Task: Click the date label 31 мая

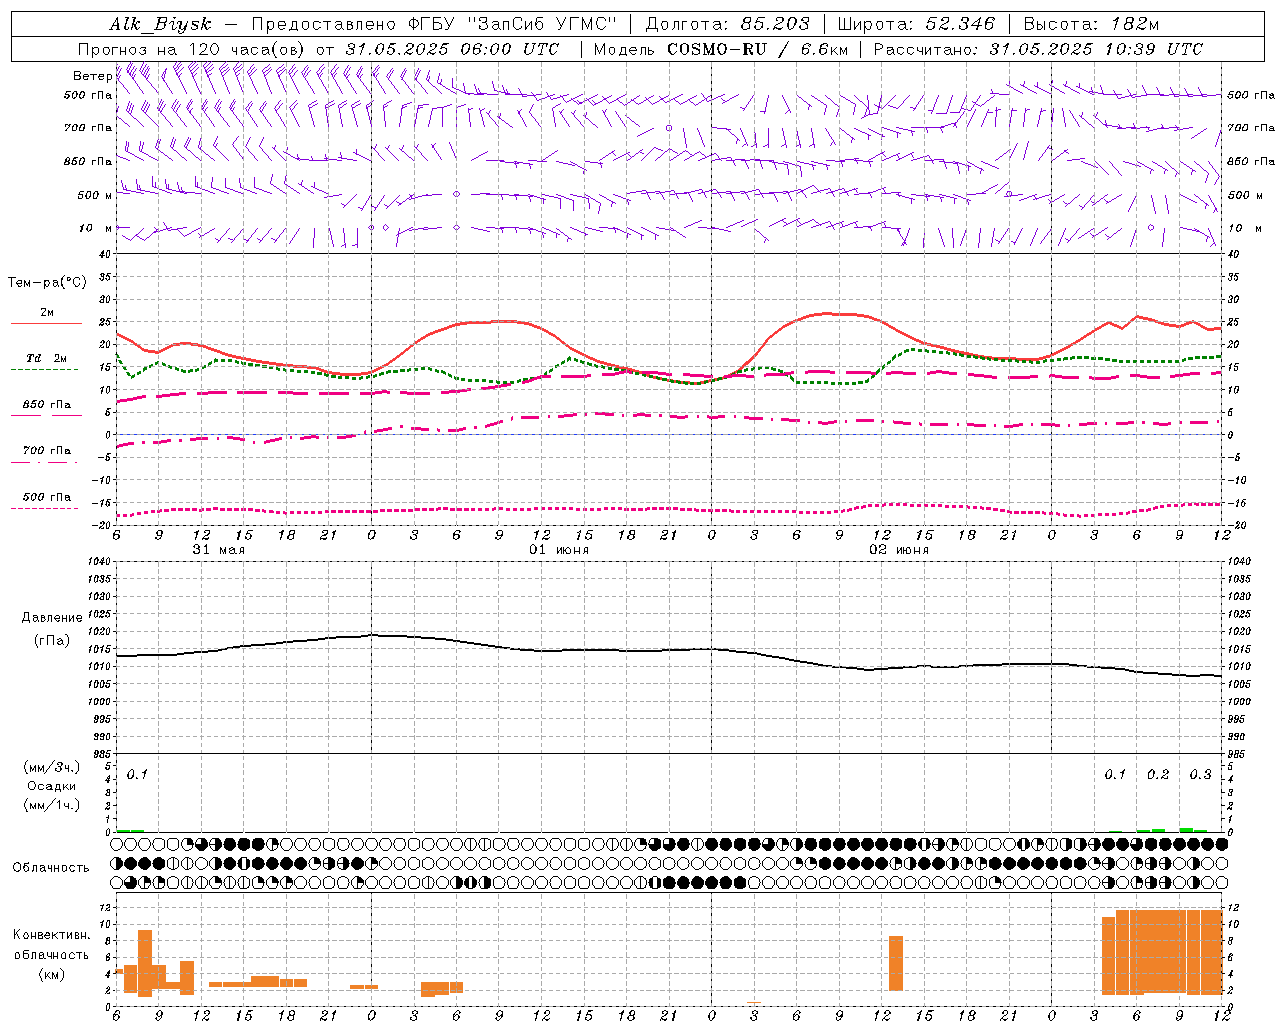Action: (218, 550)
